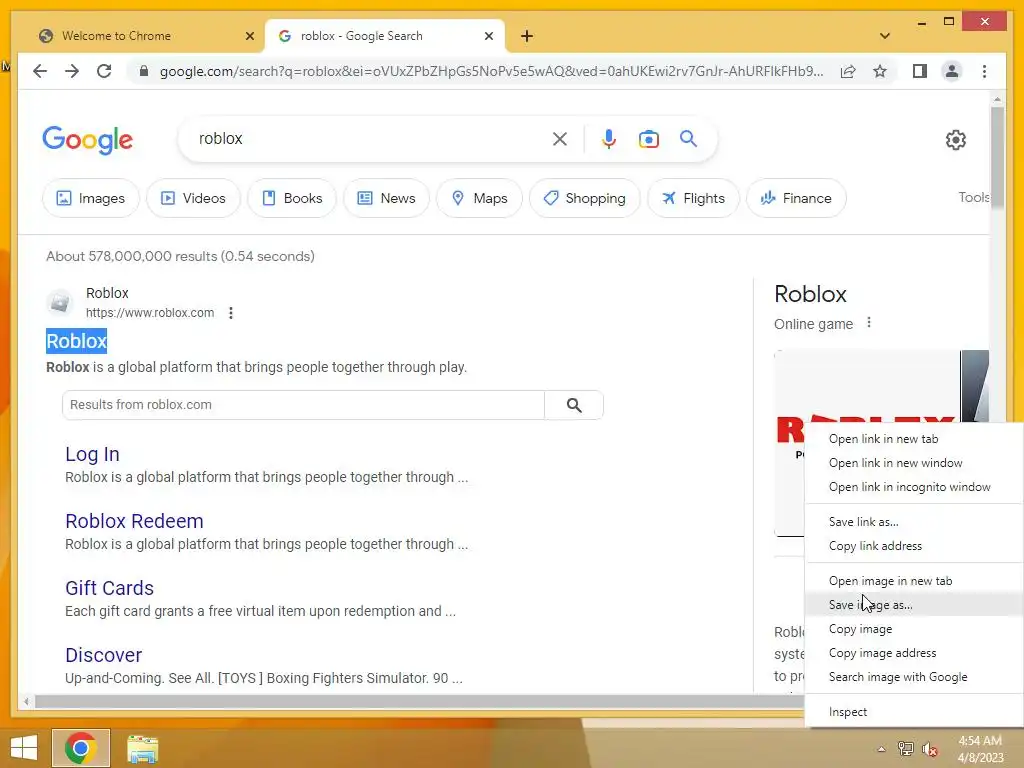The width and height of the screenshot is (1024, 768).
Task: Choose Open link in new tab
Action: [914, 439]
